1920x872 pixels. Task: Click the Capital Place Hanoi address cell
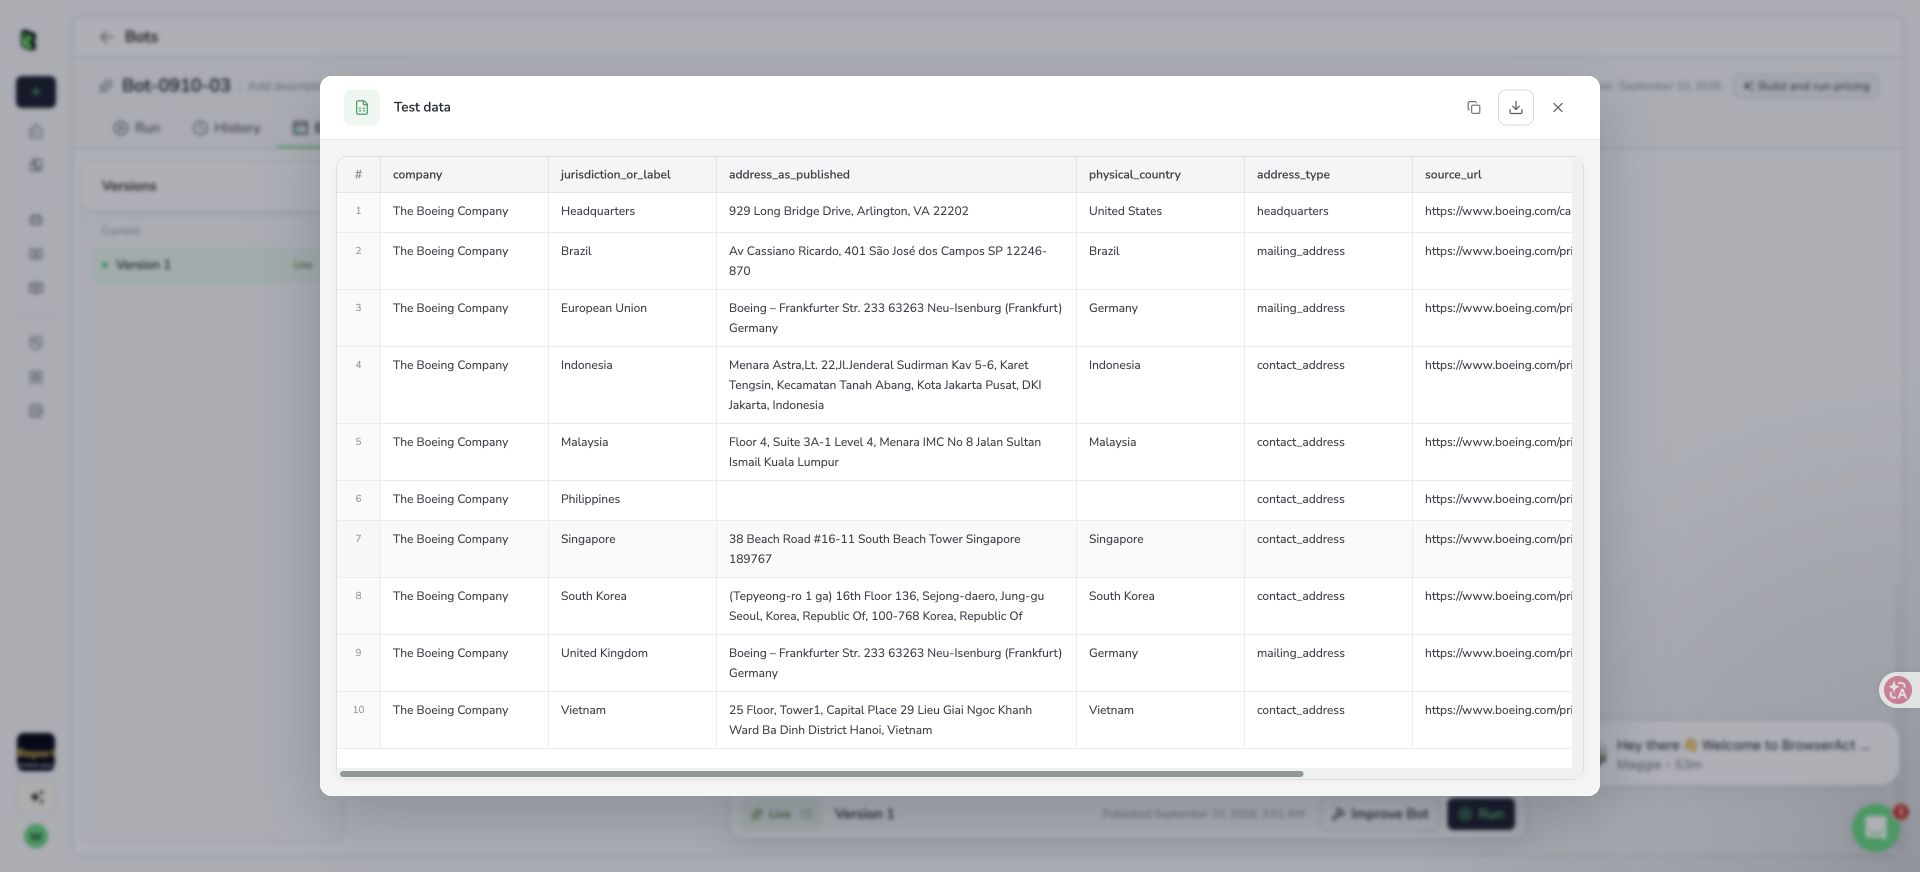click(x=896, y=720)
